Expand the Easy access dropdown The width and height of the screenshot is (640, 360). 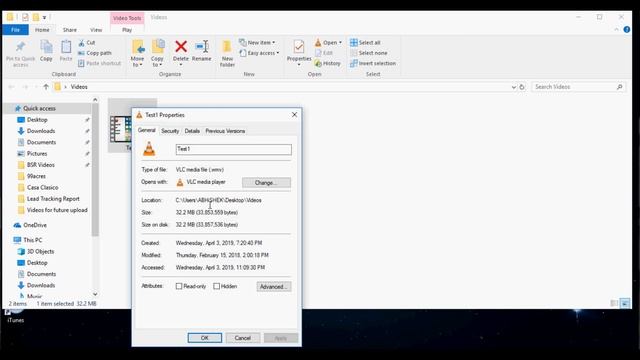coord(259,53)
